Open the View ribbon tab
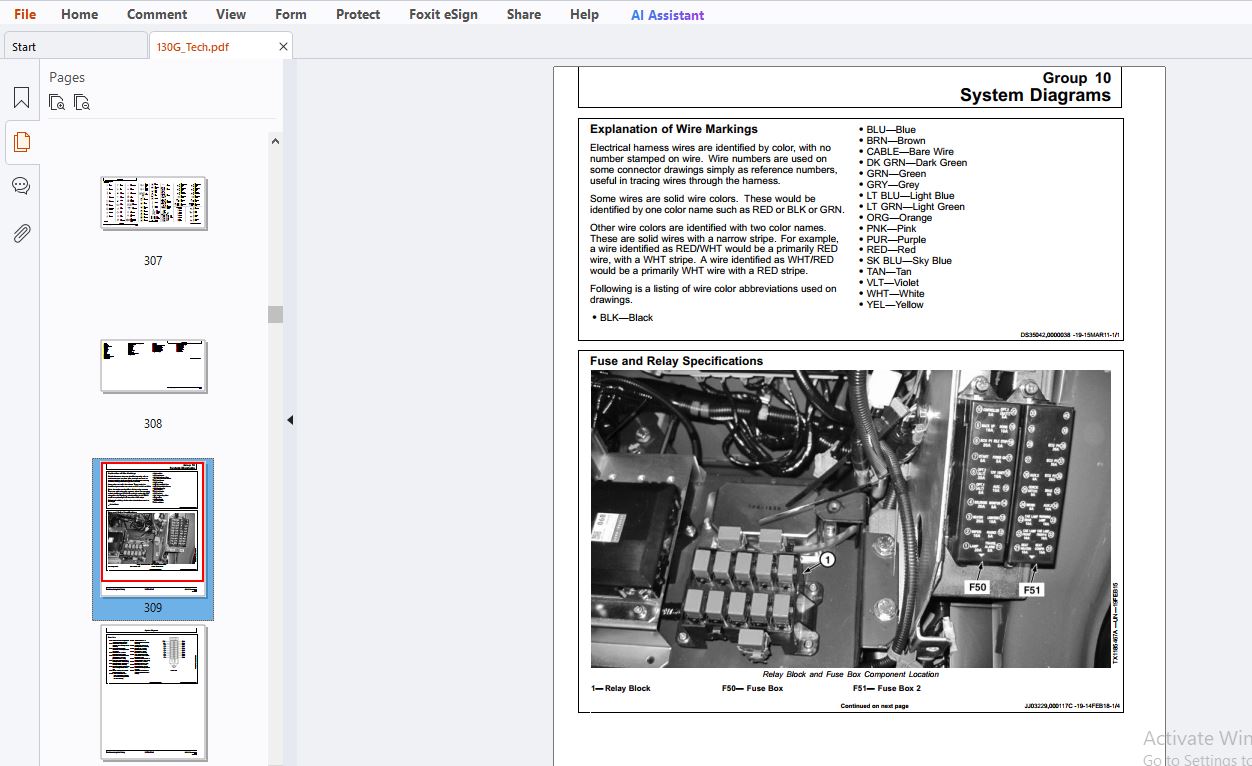The height and width of the screenshot is (766, 1252). 231,14
